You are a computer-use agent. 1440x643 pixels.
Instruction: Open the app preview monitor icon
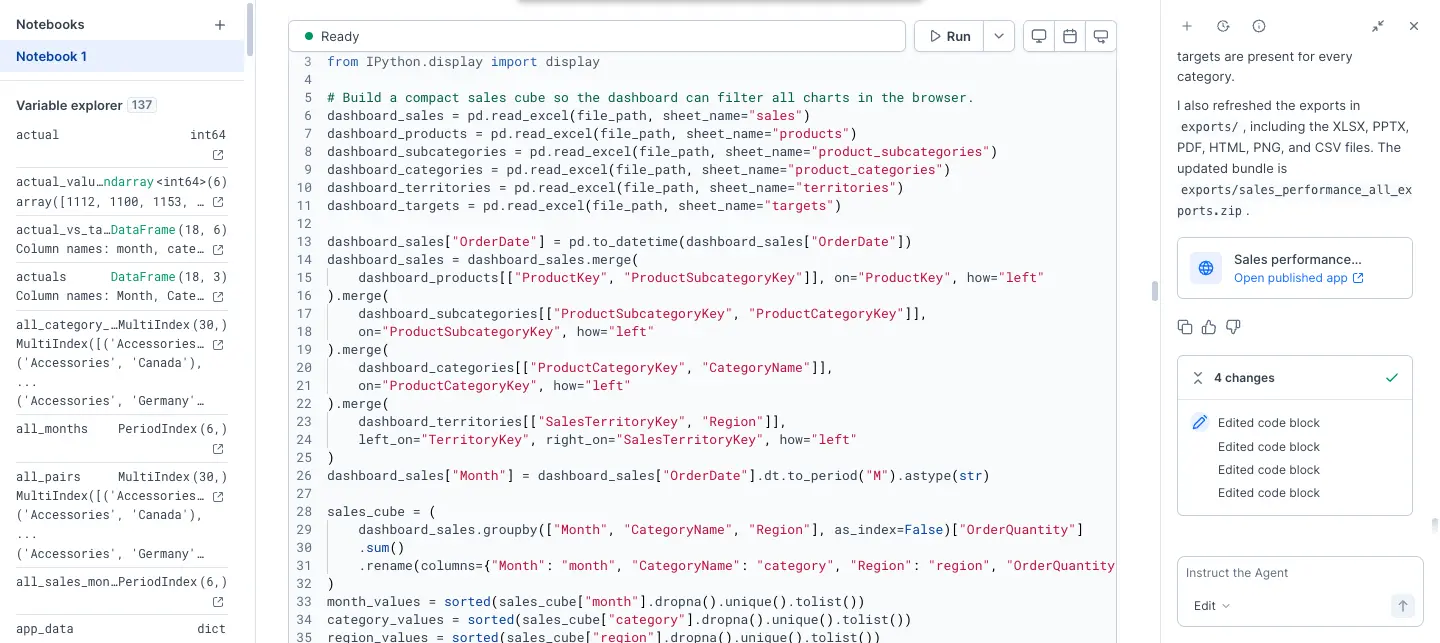point(1039,36)
